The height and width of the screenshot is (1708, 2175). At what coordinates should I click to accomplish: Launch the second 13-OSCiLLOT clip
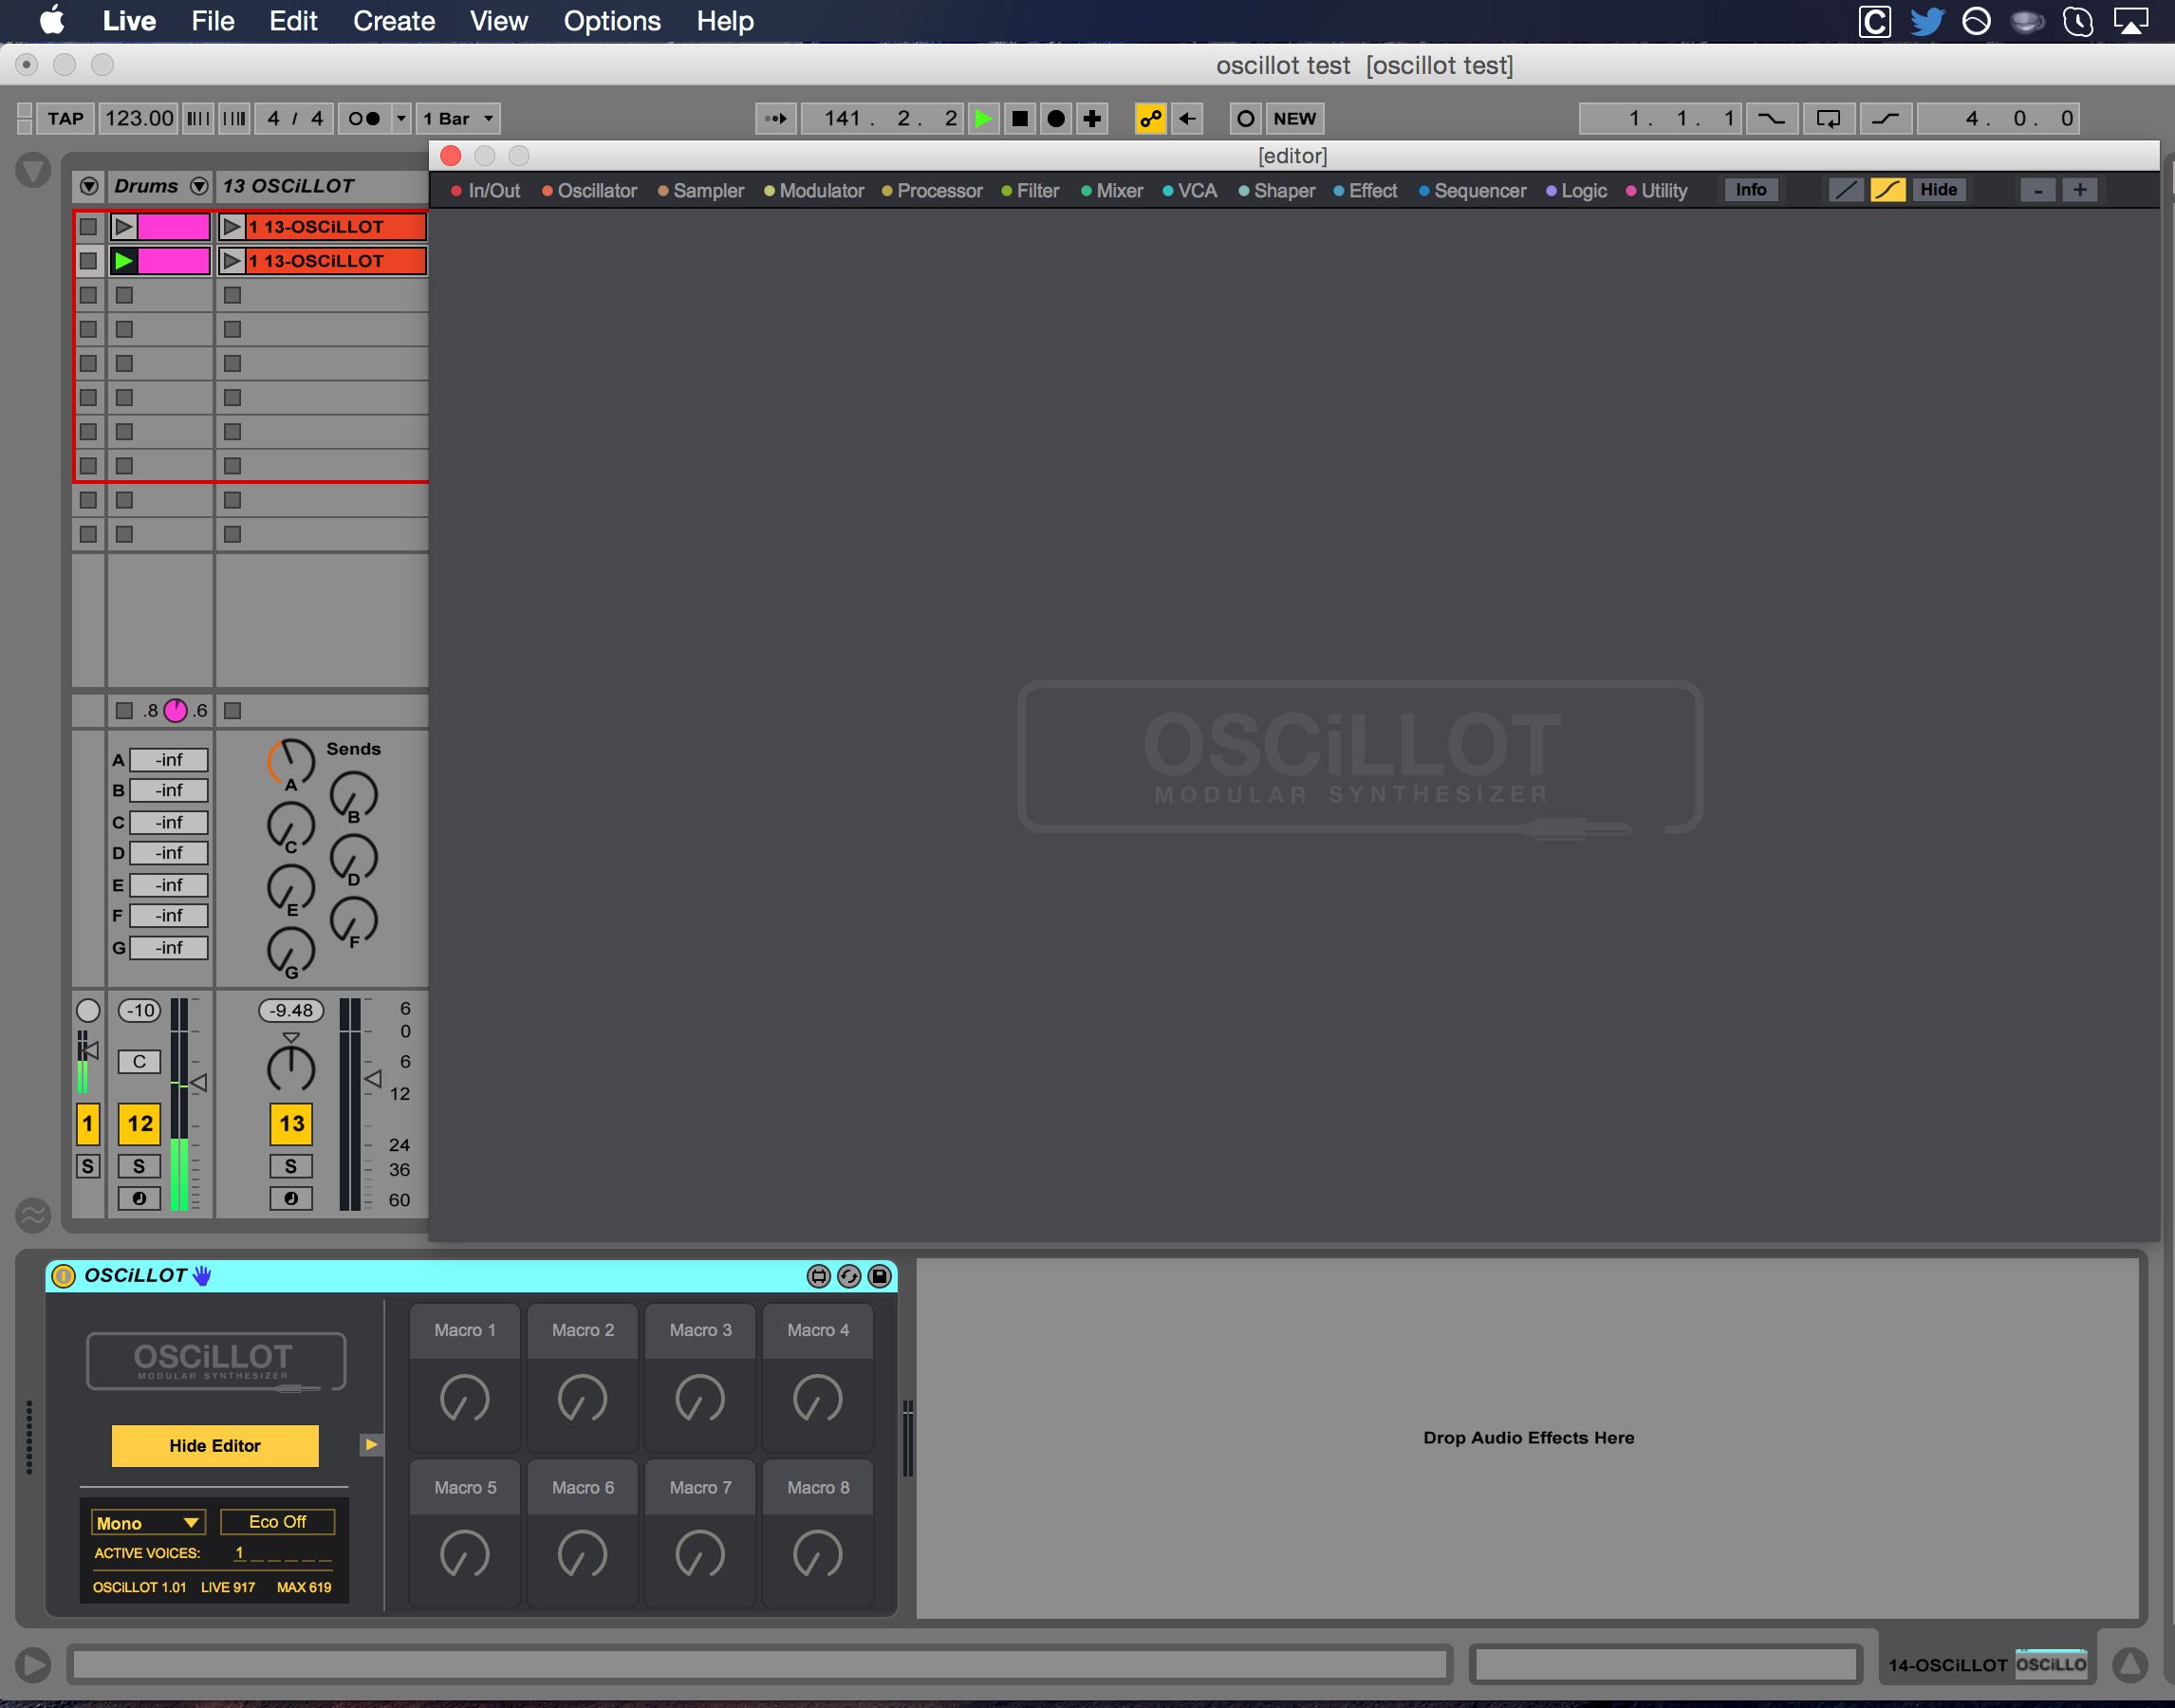232,260
